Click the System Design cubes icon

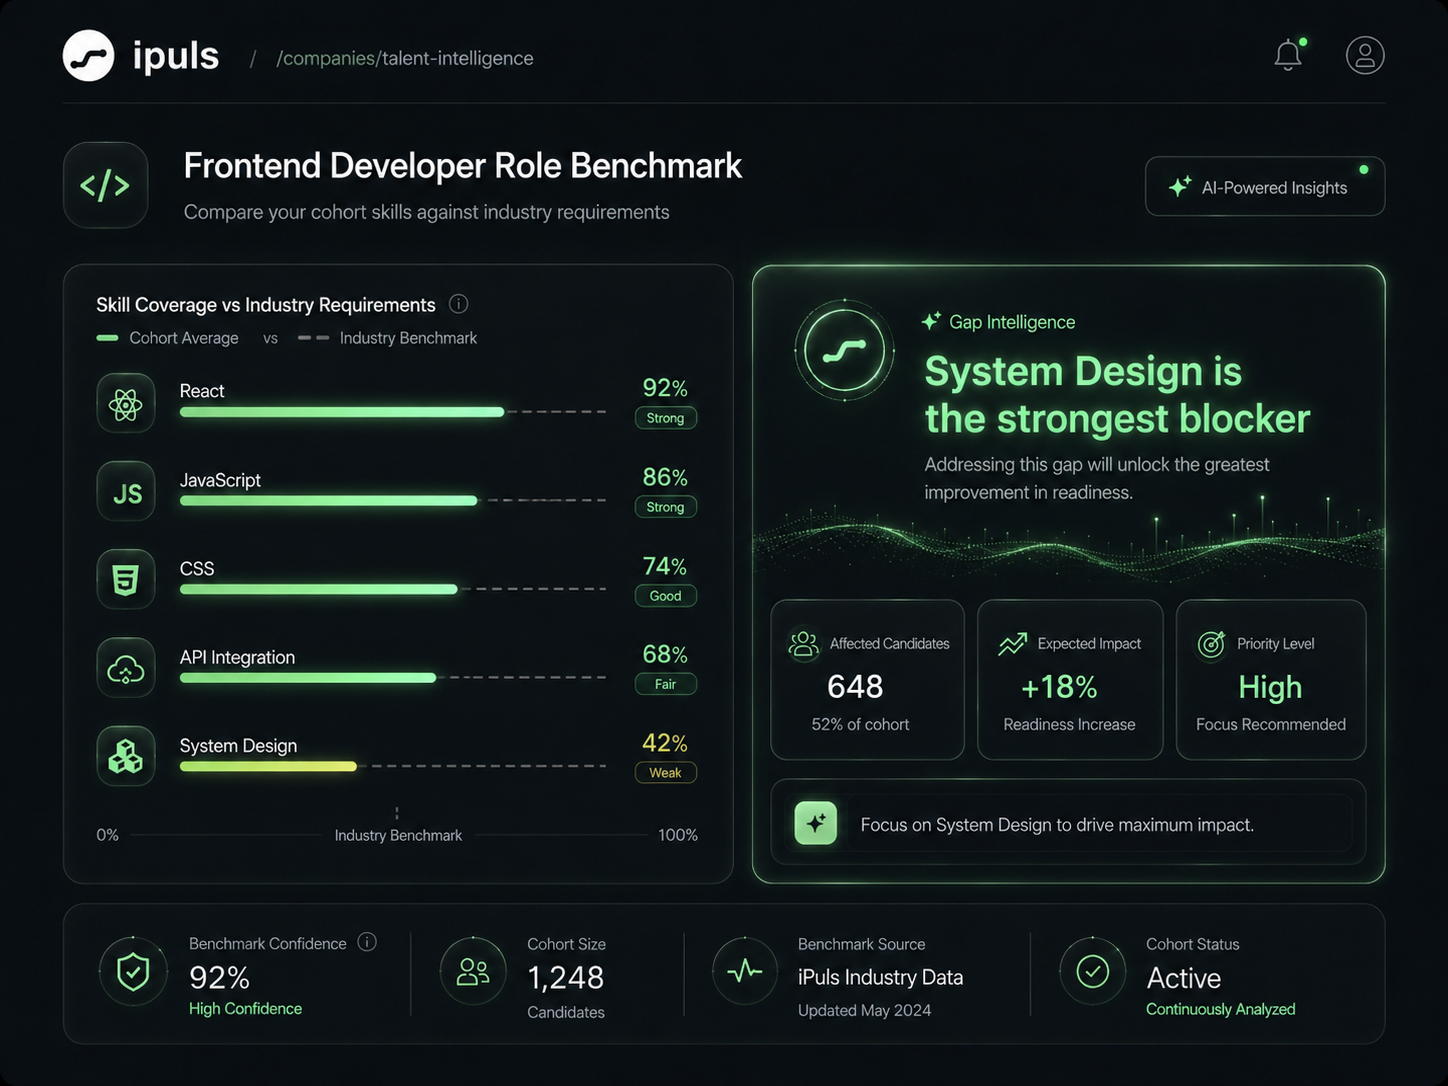[x=126, y=756]
